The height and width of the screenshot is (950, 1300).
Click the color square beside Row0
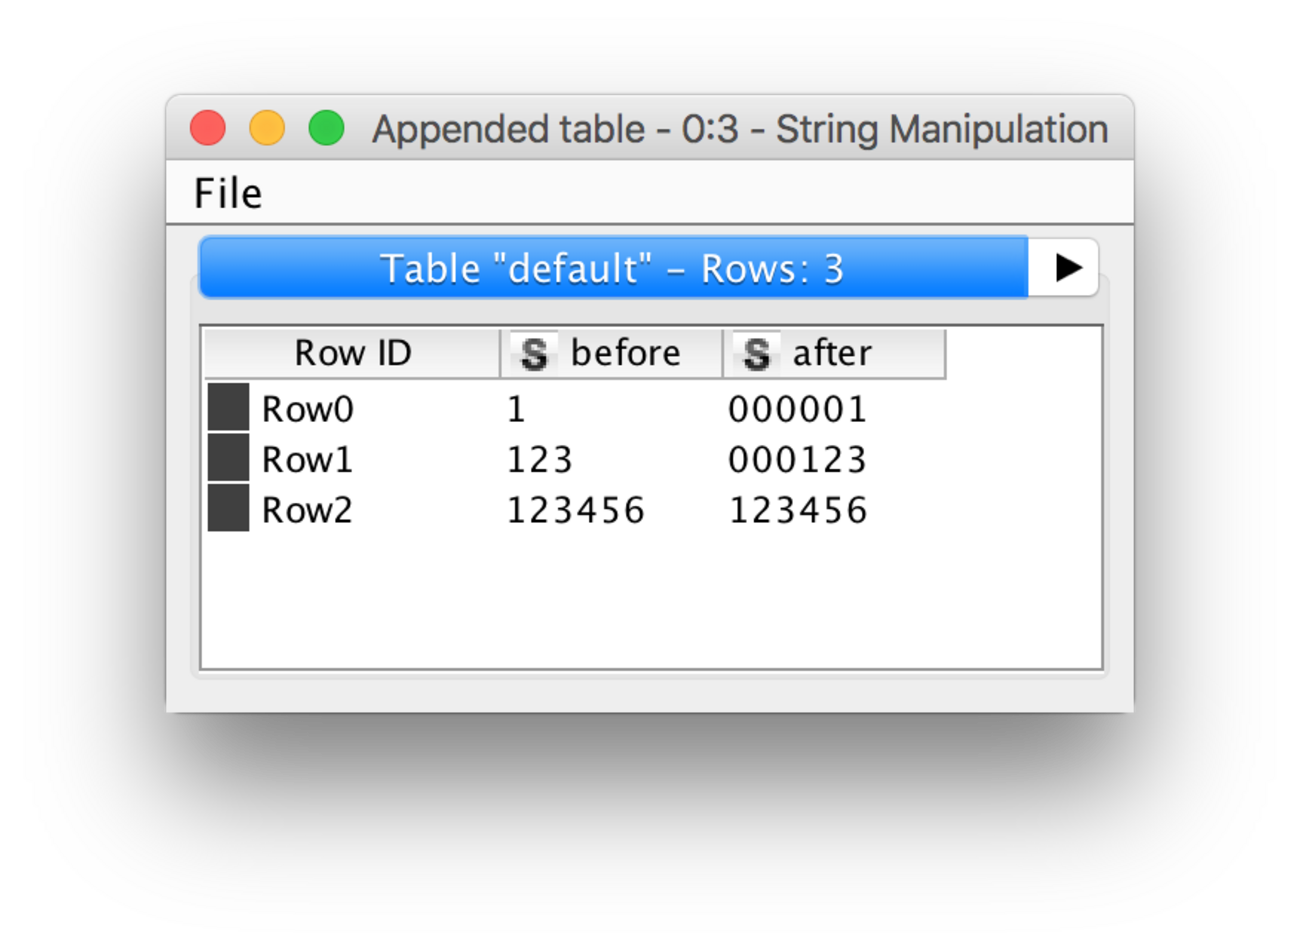click(x=228, y=407)
